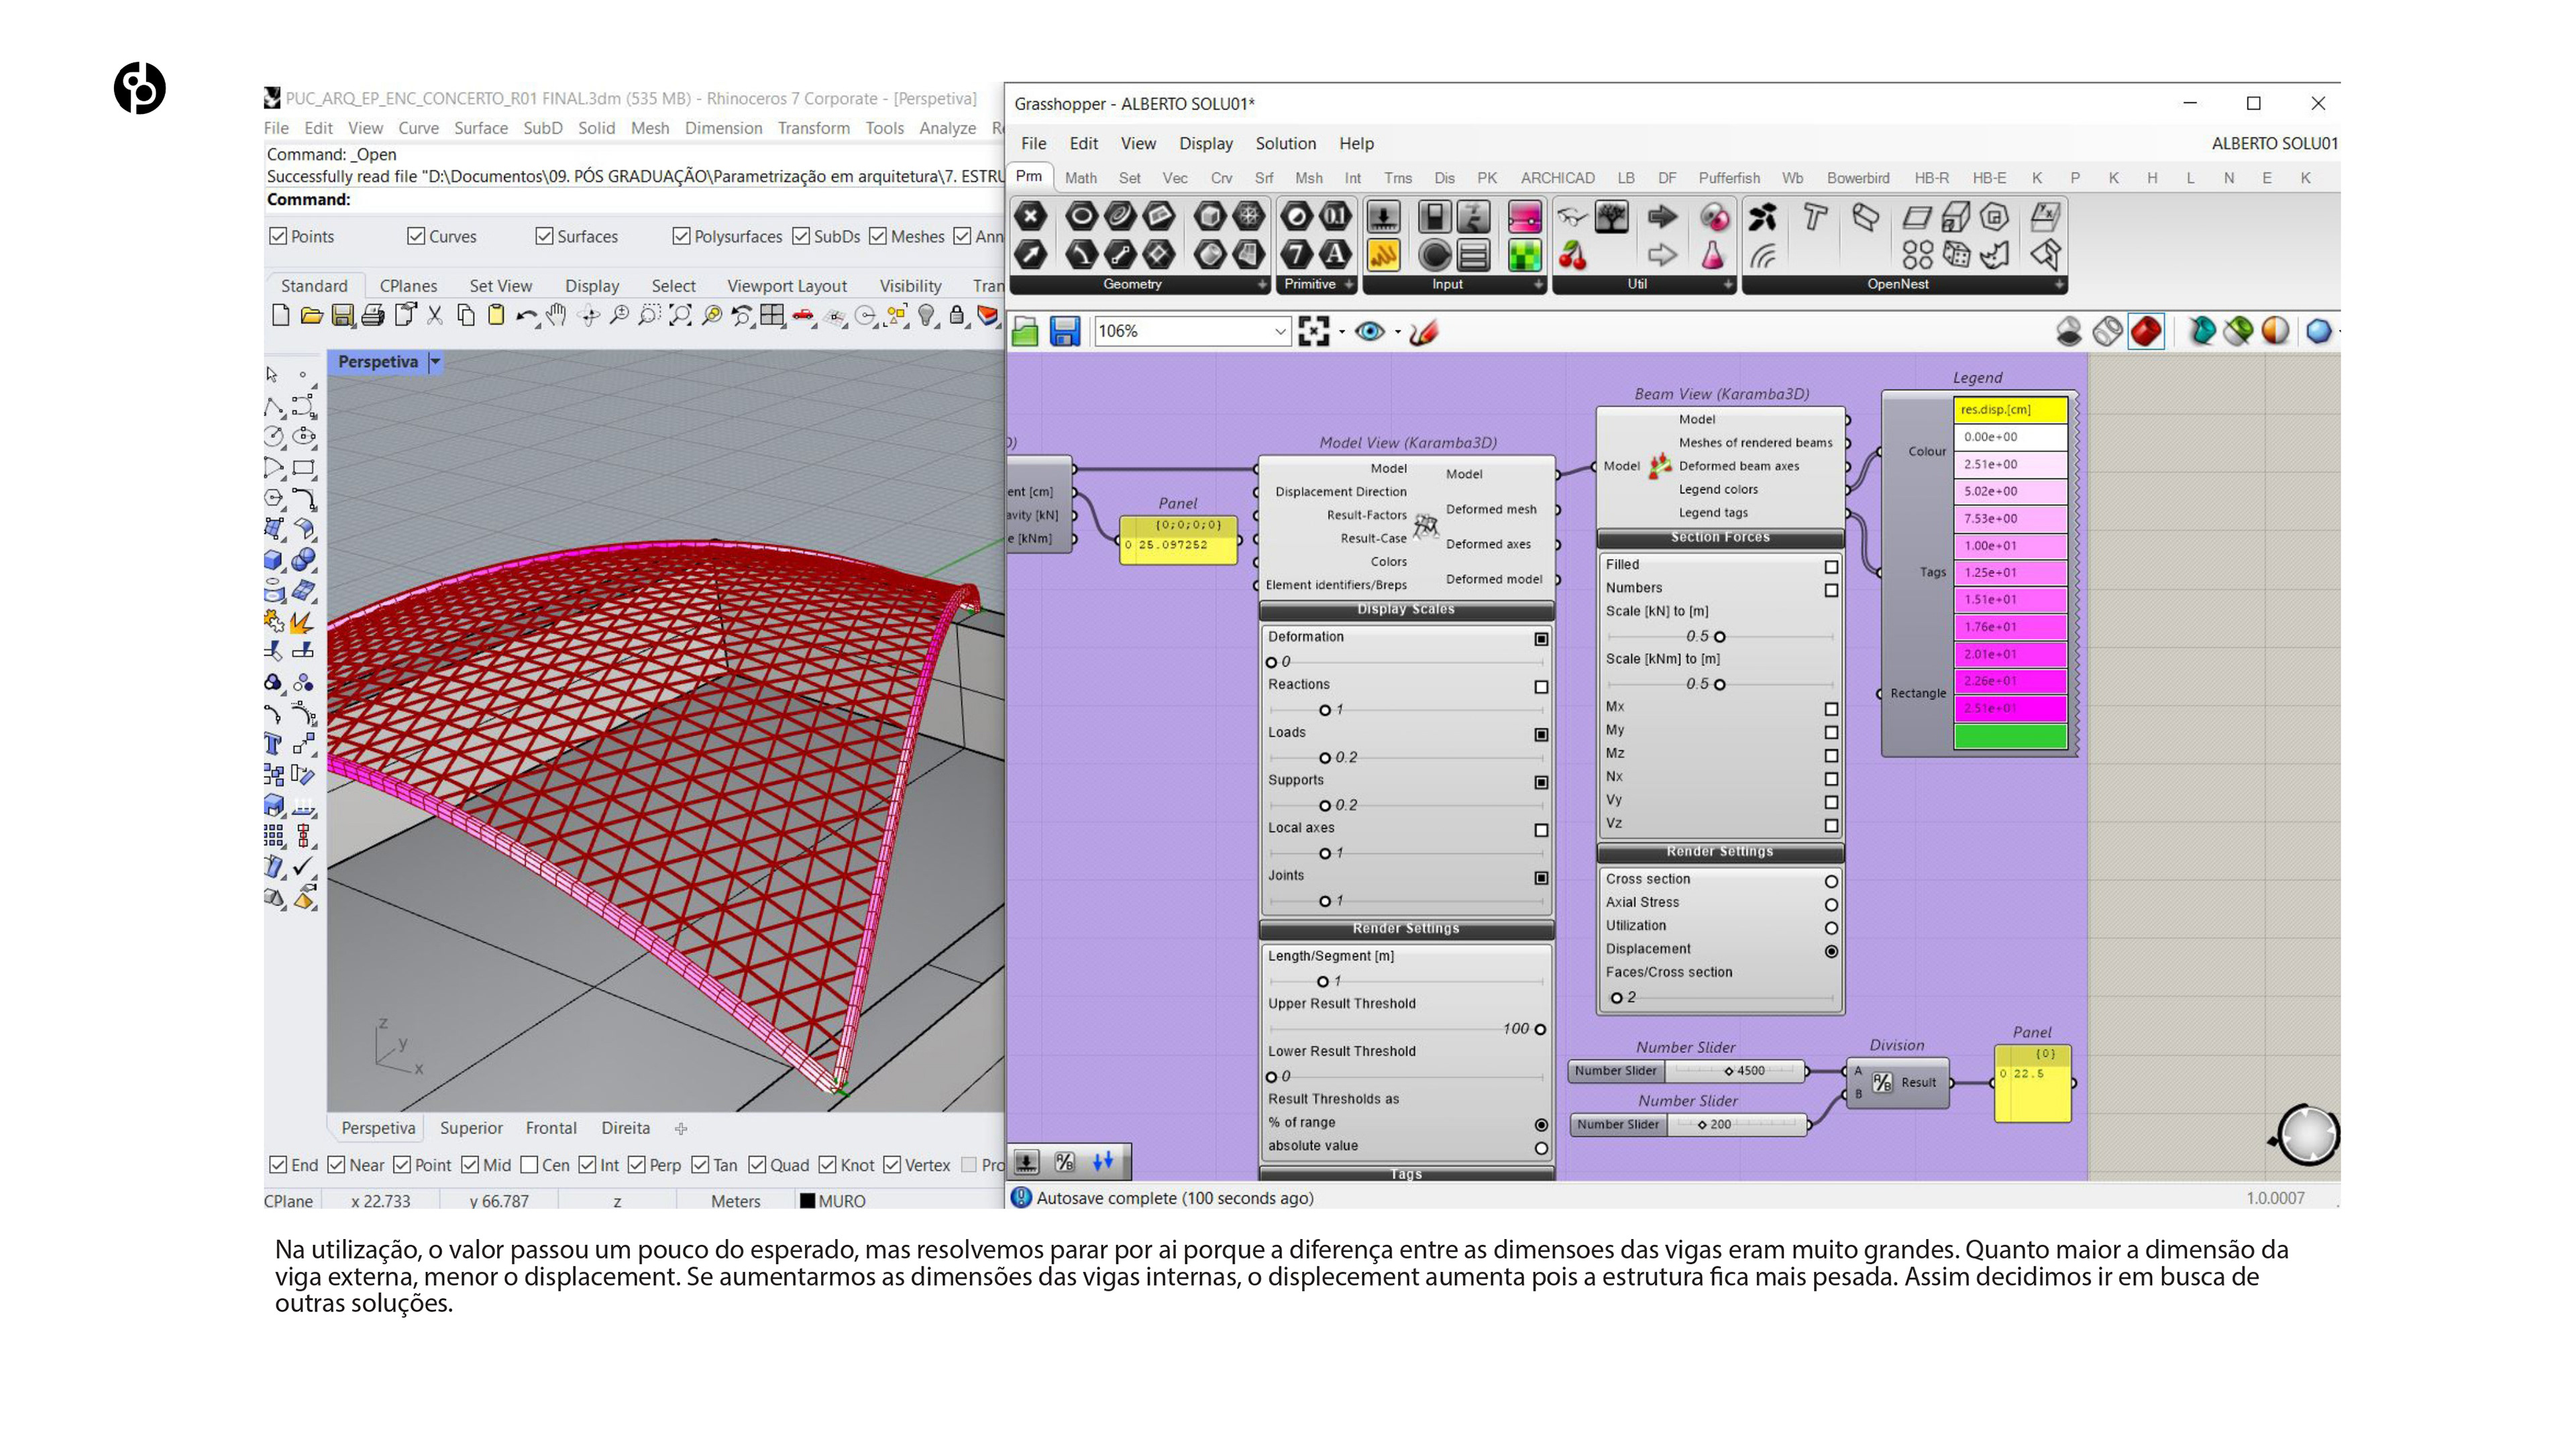2576x1449 pixels.
Task: Click the eye preview icon in the canvas toolbar
Action: point(1369,331)
